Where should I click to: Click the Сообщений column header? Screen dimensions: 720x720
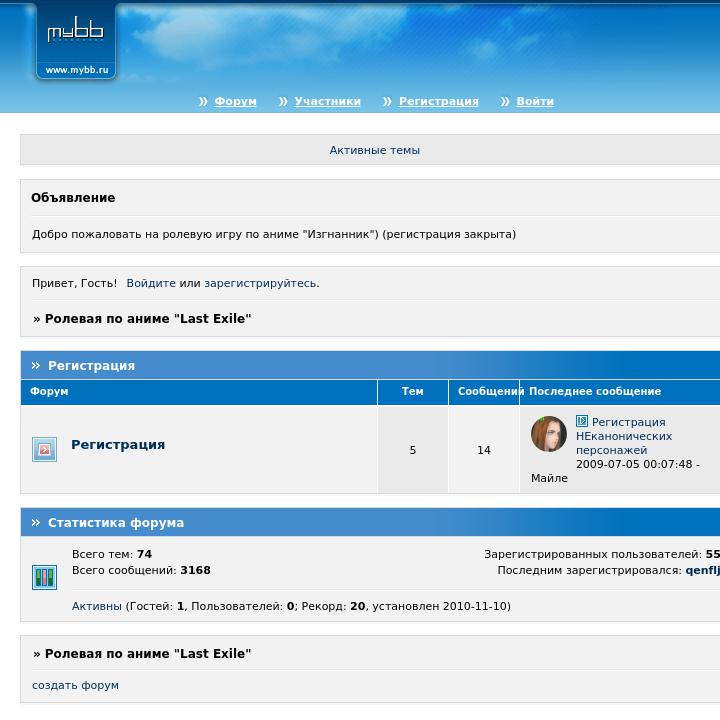(x=484, y=391)
